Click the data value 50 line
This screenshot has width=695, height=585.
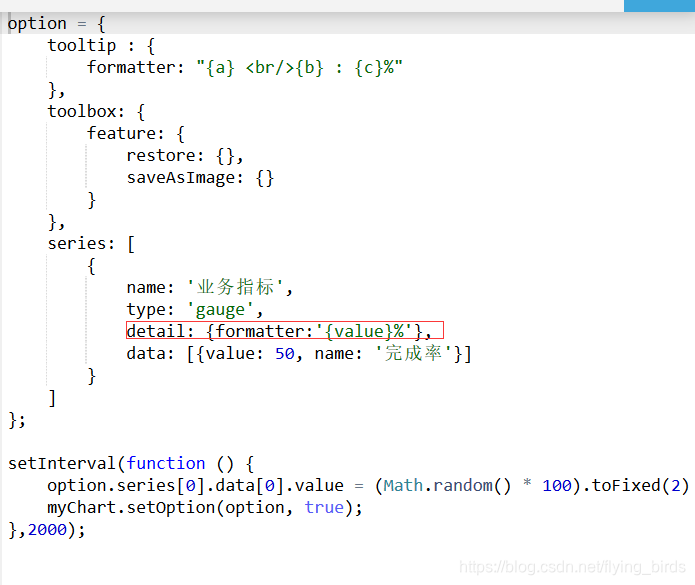pyautogui.click(x=299, y=354)
